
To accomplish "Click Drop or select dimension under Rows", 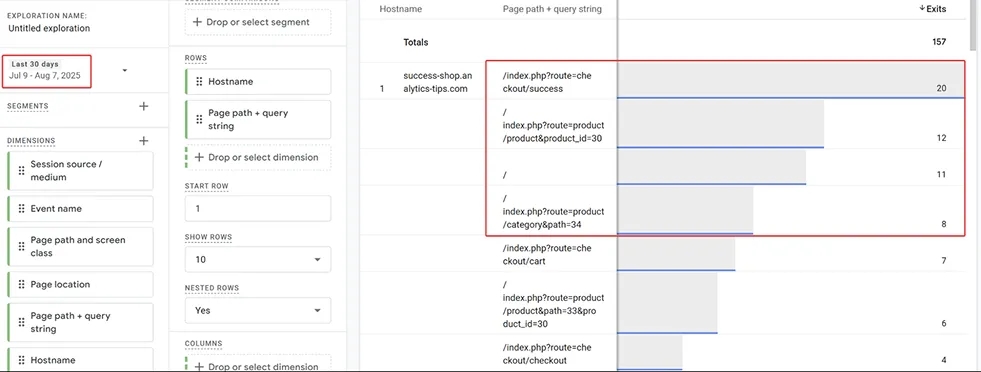I will 258,158.
